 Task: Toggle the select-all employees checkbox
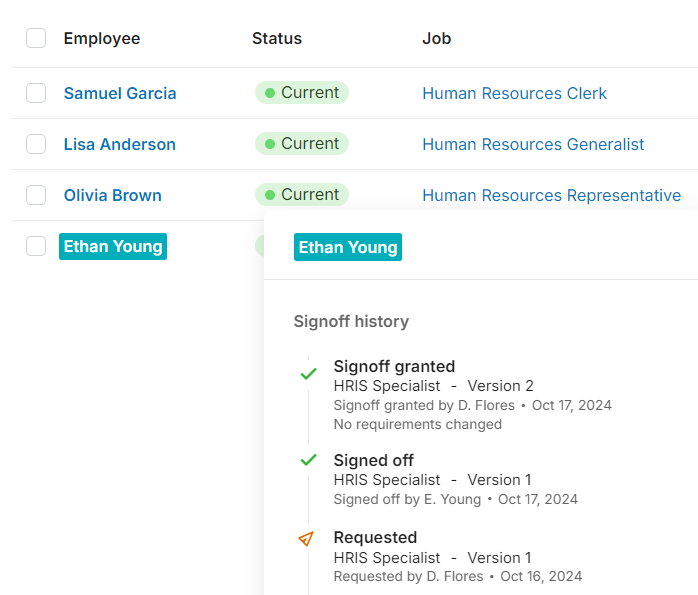(36, 39)
